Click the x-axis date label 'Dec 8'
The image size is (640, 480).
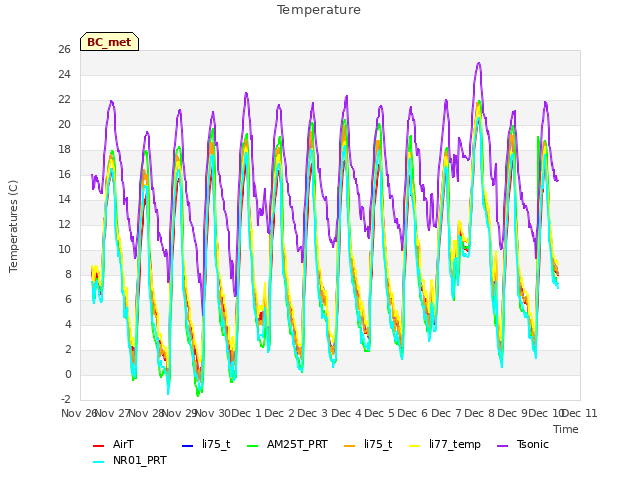(x=480, y=413)
